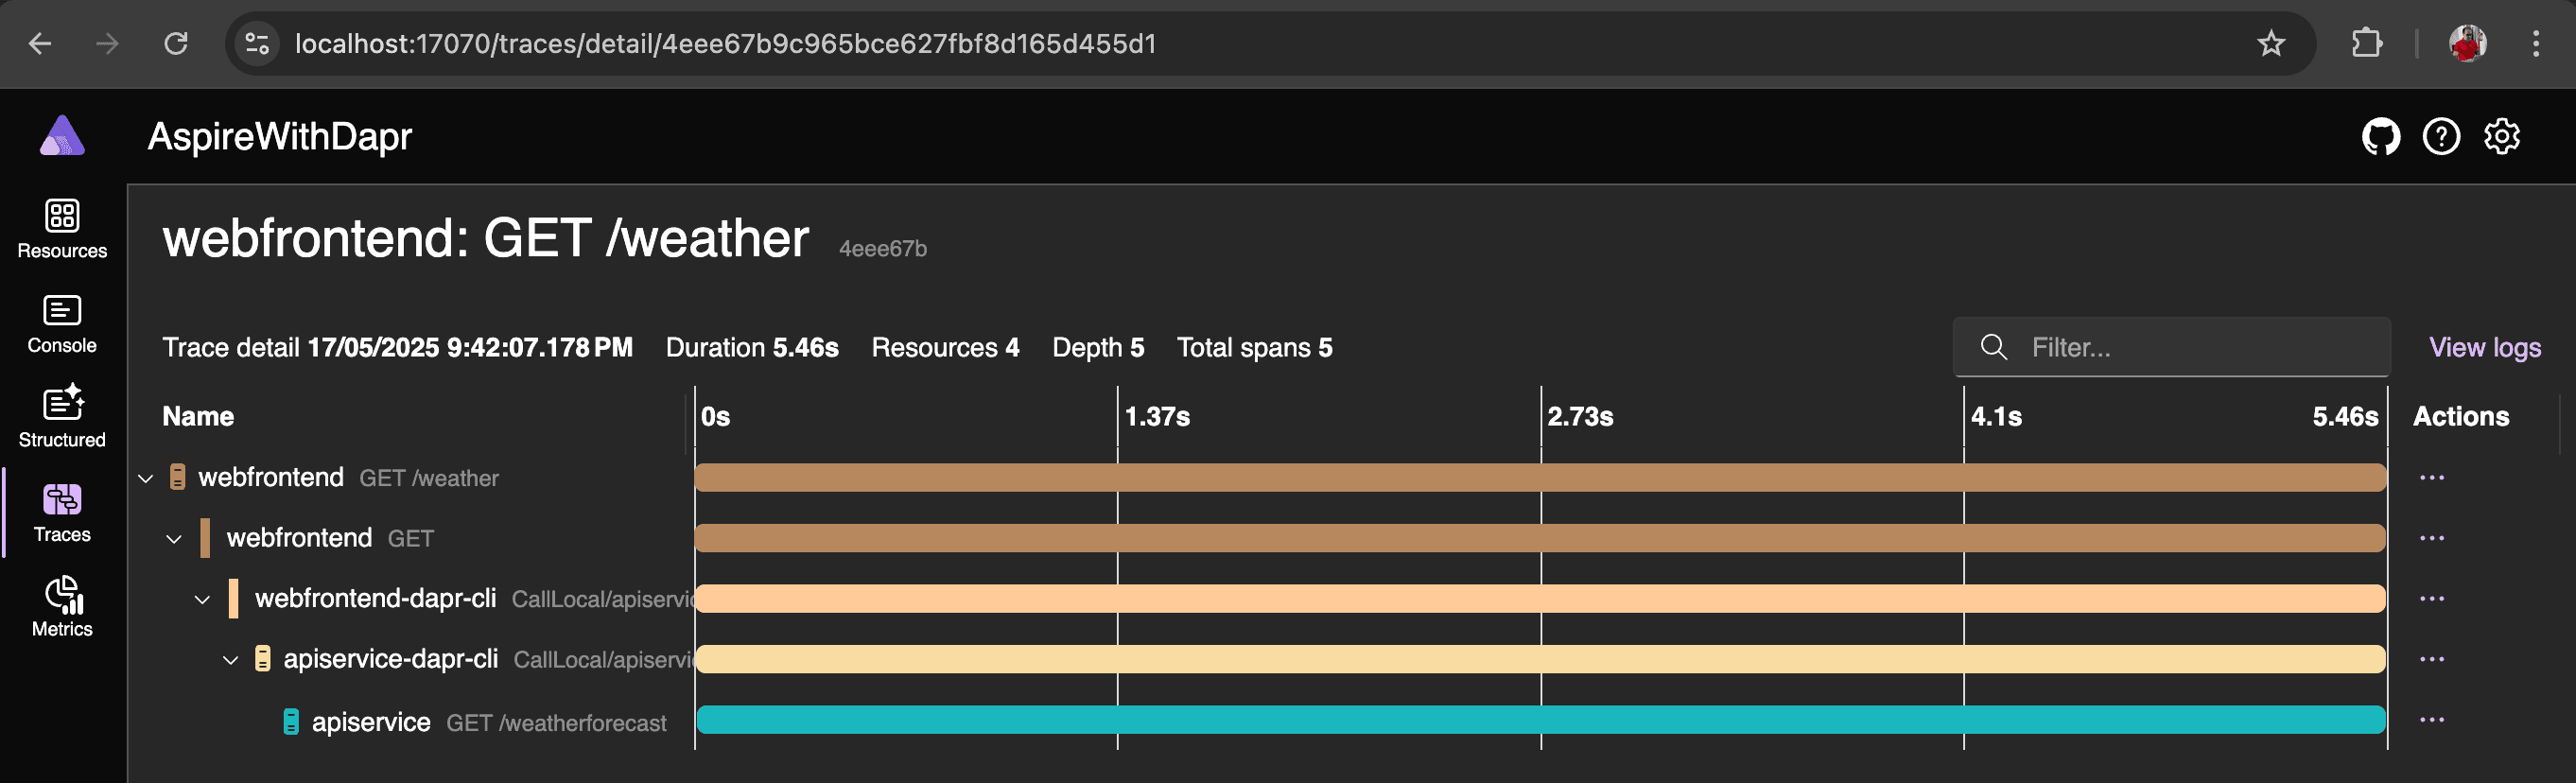Screen dimensions: 2576x783
Task: Select the webfrontend GET timeline bar
Action: 1541,538
